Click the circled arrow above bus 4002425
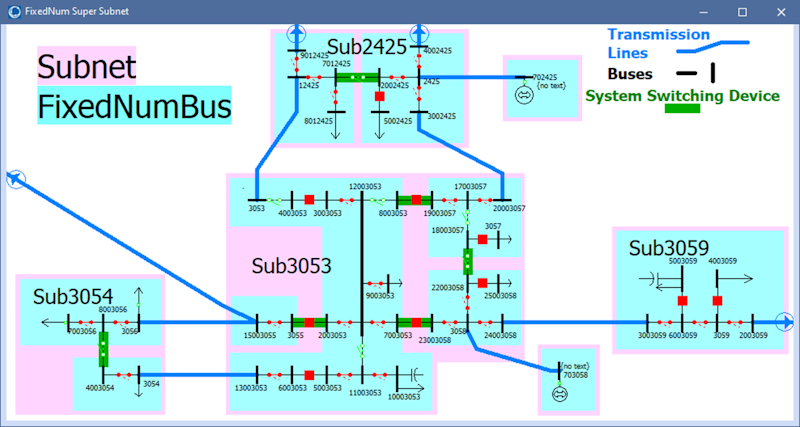 418,33
